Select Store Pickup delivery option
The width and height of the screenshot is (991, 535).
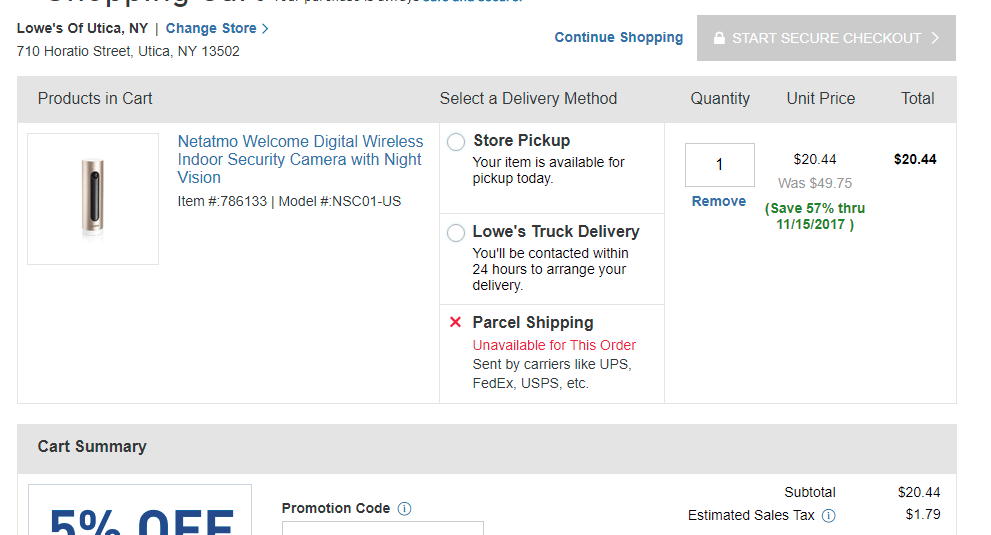[x=456, y=142]
